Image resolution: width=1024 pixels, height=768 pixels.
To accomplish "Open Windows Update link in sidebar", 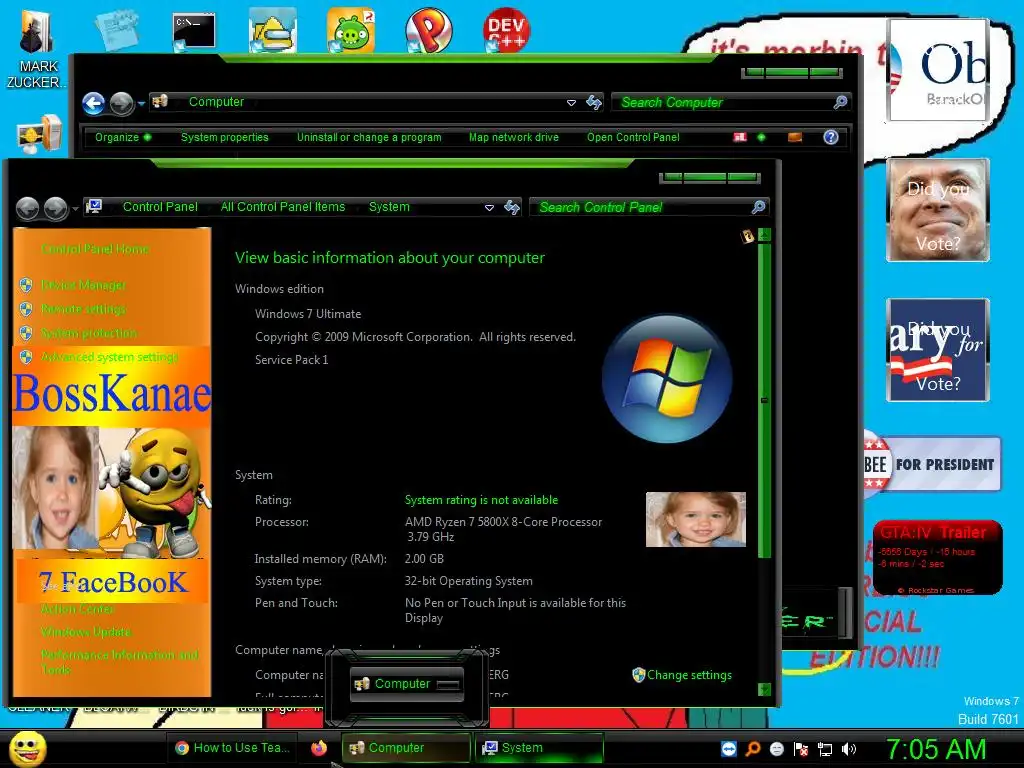I will 86,632.
